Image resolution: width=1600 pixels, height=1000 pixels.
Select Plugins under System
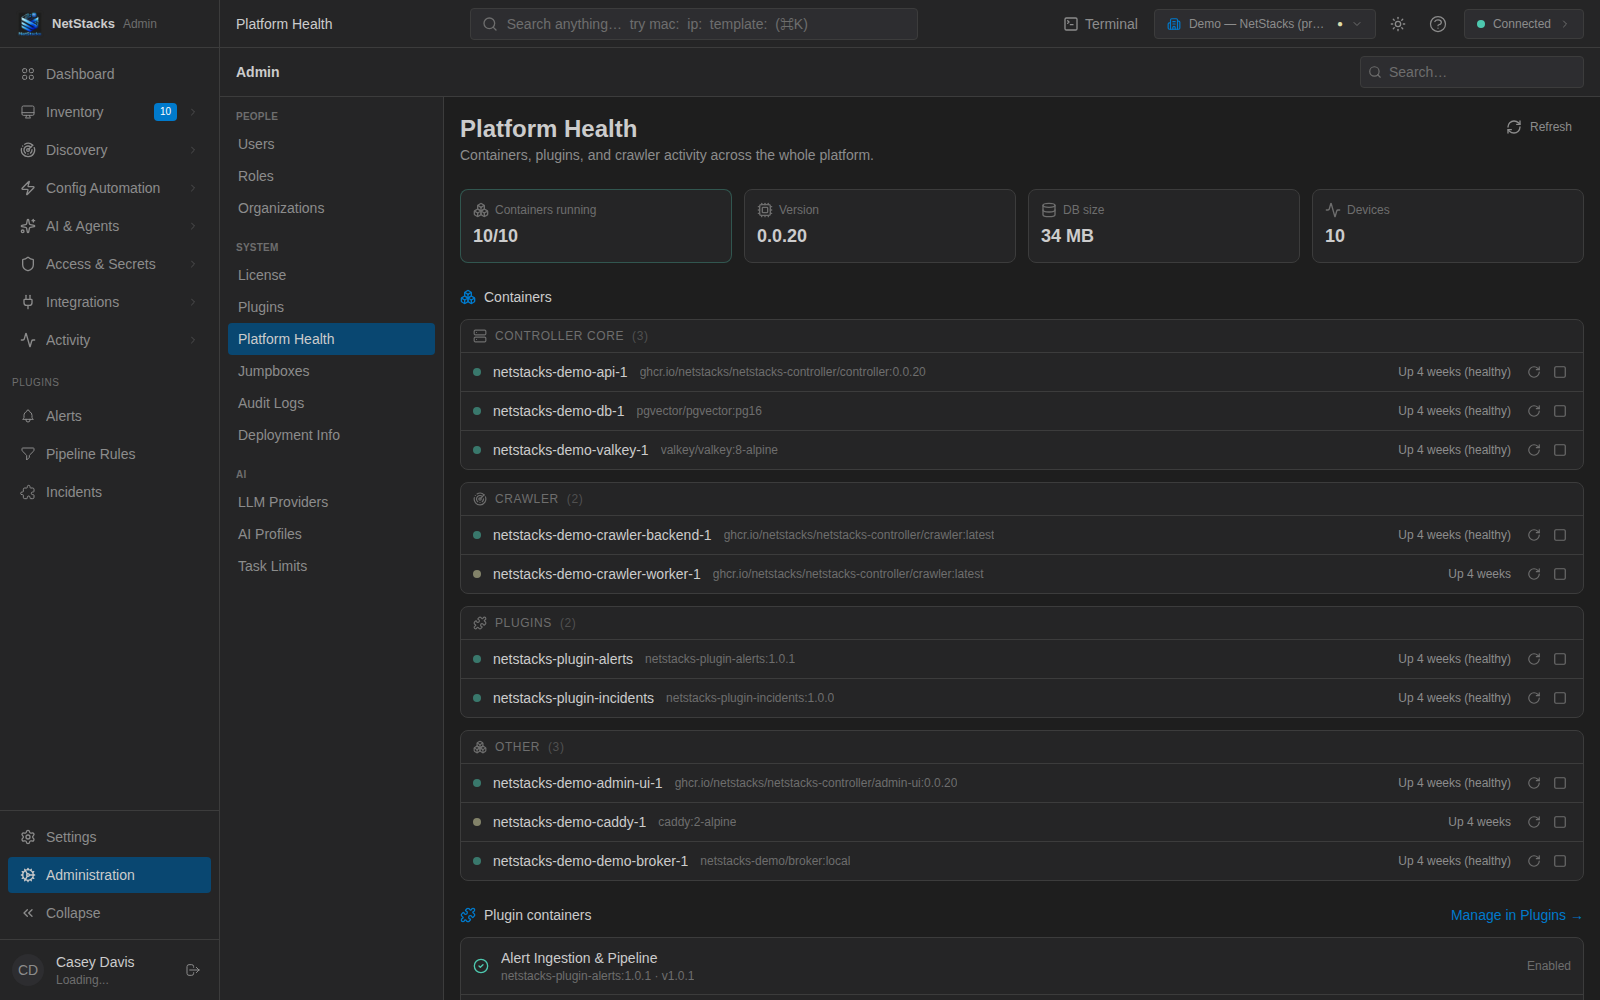click(331, 307)
